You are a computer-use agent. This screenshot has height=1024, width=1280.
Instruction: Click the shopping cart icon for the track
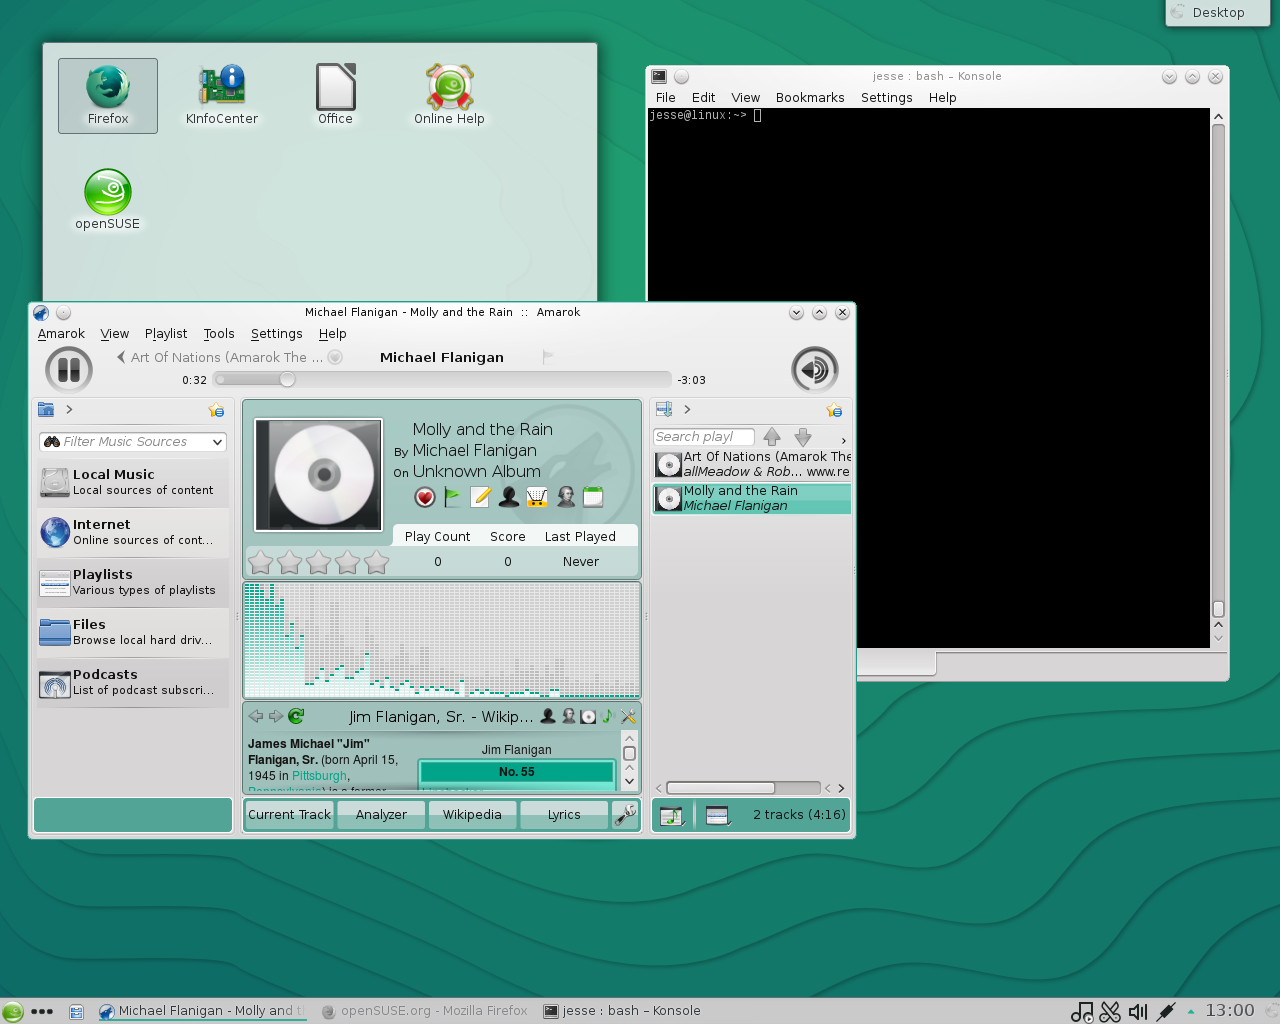pyautogui.click(x=537, y=497)
